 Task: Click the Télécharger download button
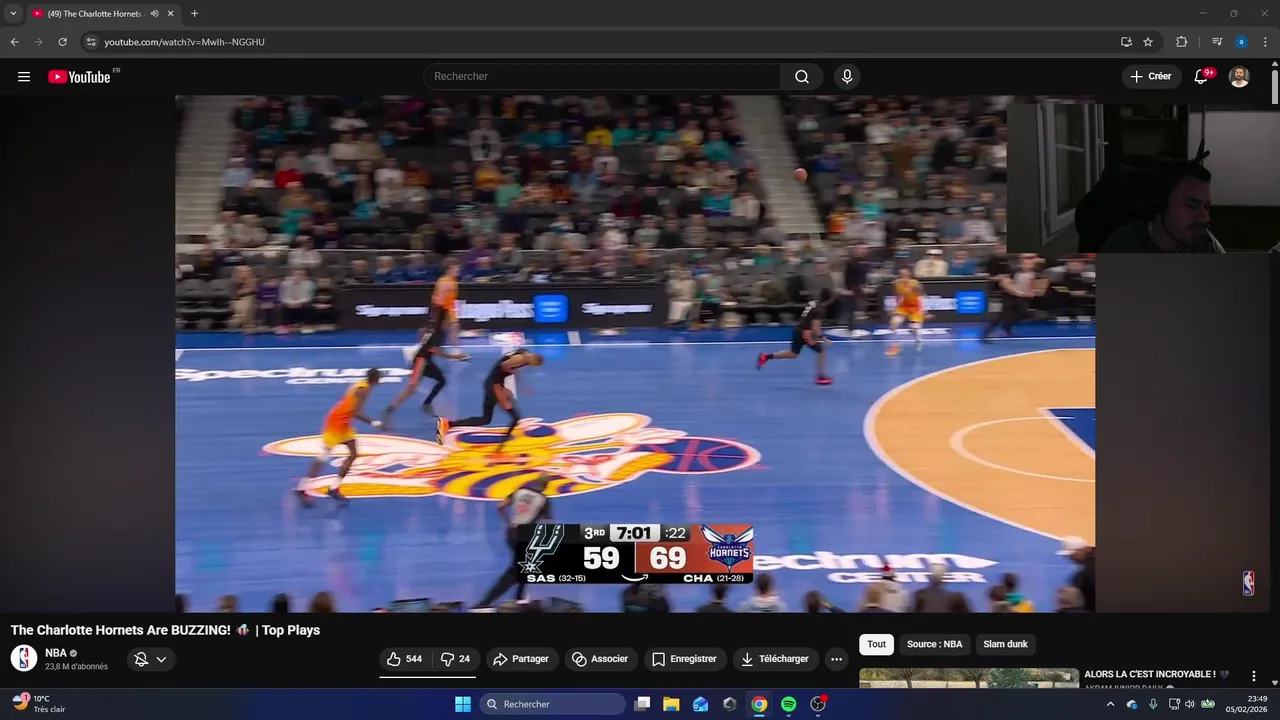(776, 659)
